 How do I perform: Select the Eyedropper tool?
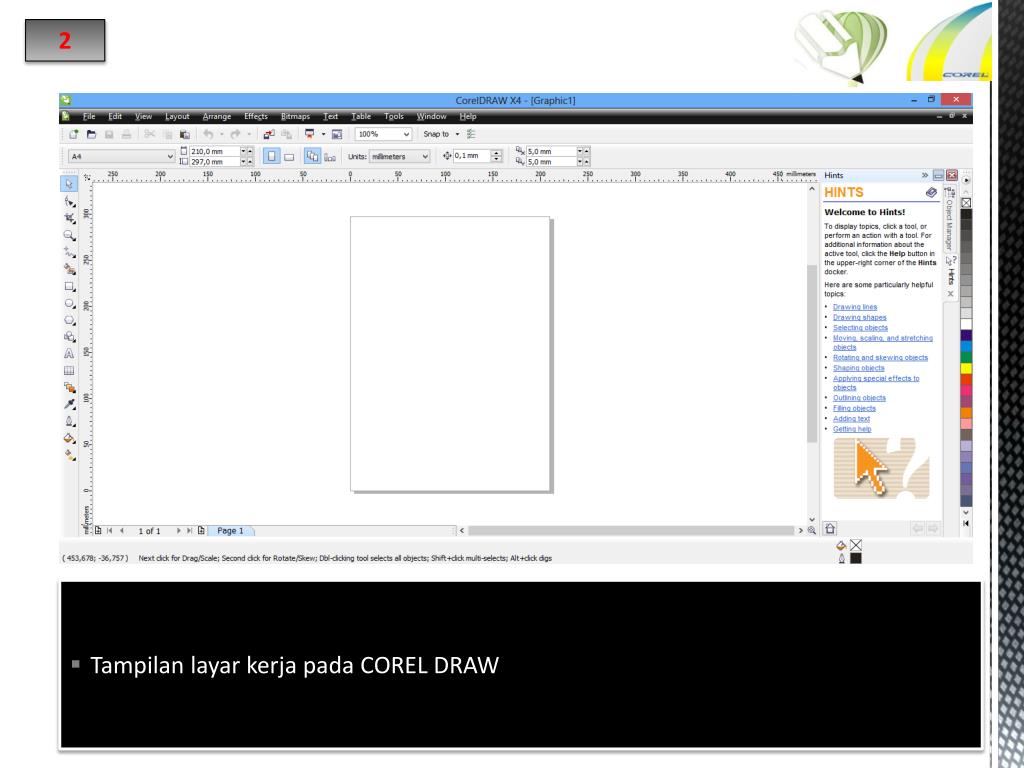click(69, 404)
